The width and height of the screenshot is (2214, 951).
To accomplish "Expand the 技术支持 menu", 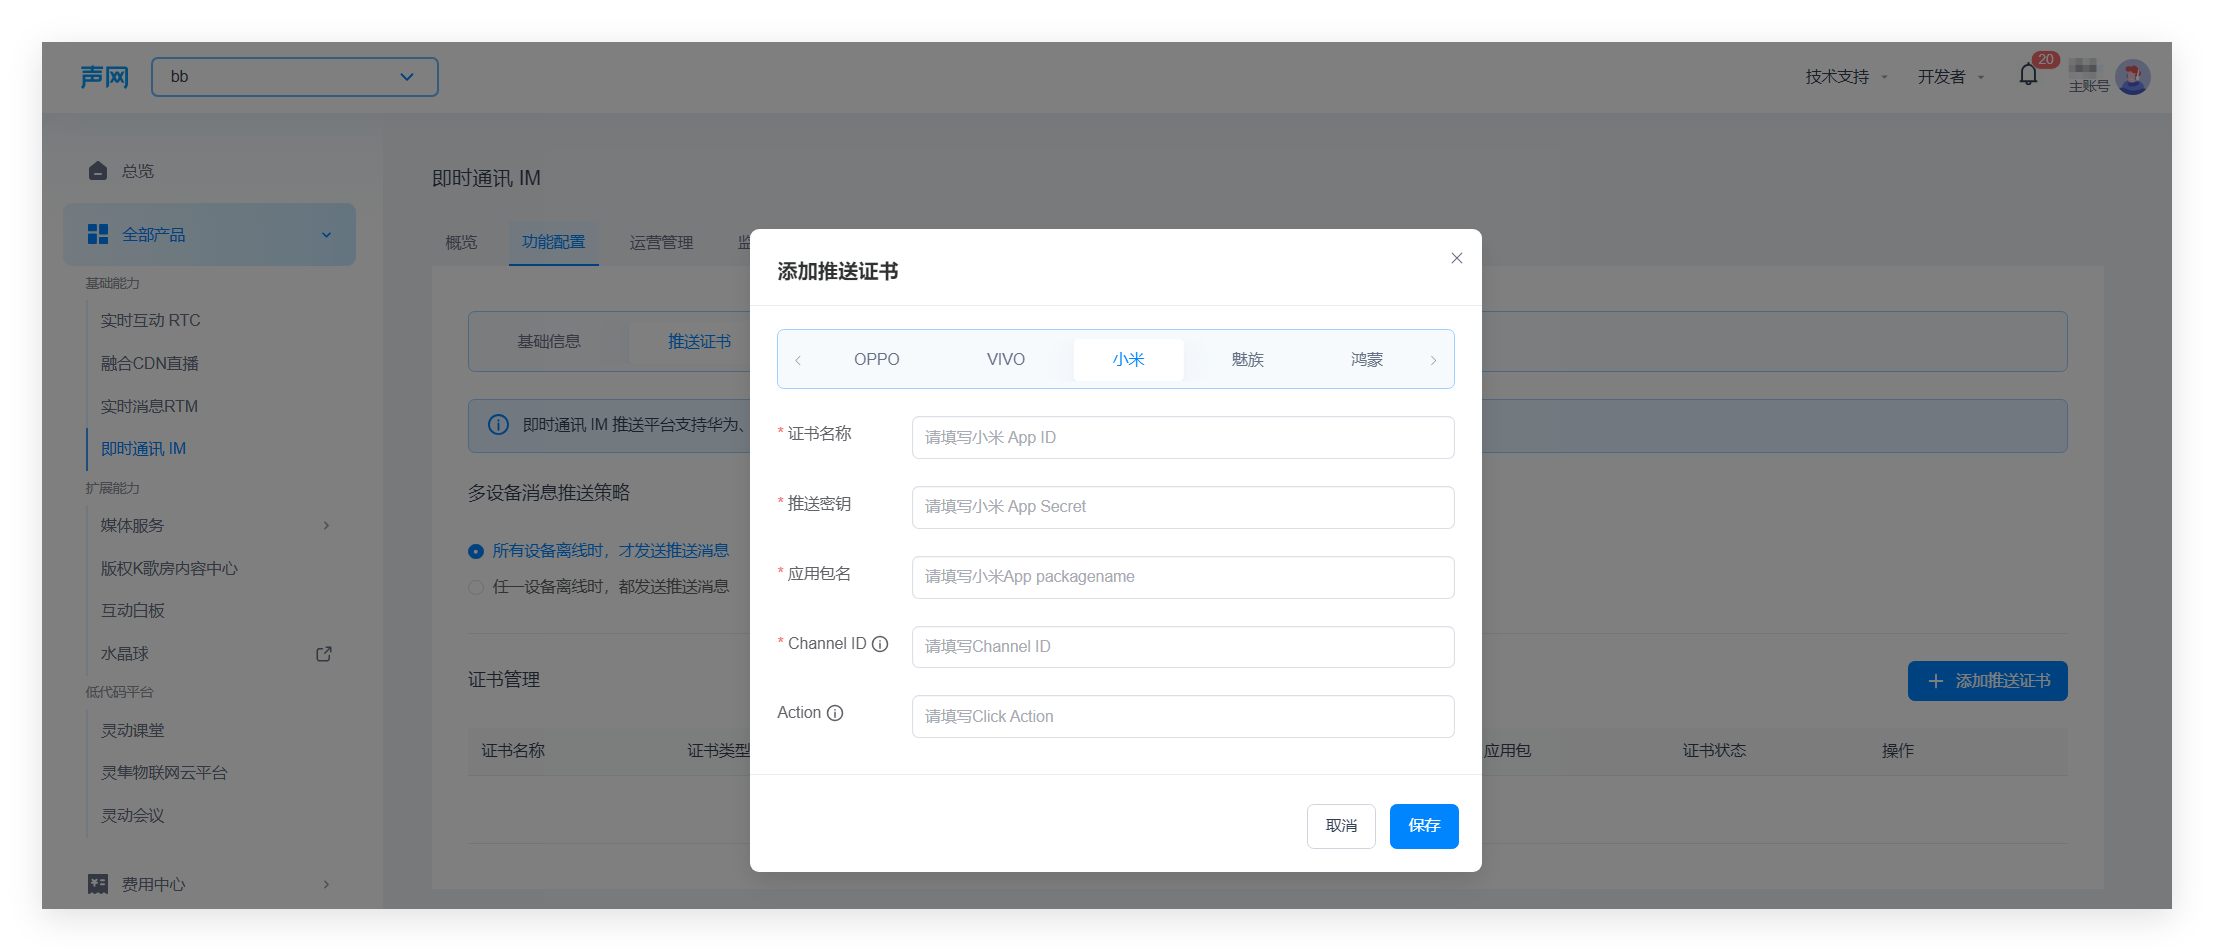I will [1846, 77].
